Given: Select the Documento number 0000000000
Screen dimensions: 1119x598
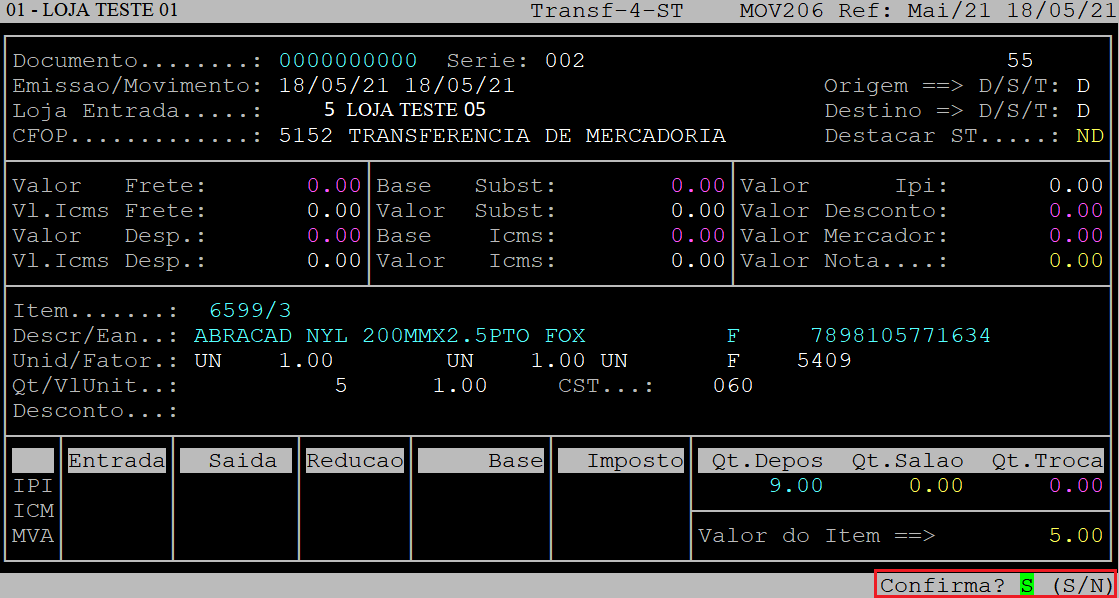Looking at the screenshot, I should [348, 61].
